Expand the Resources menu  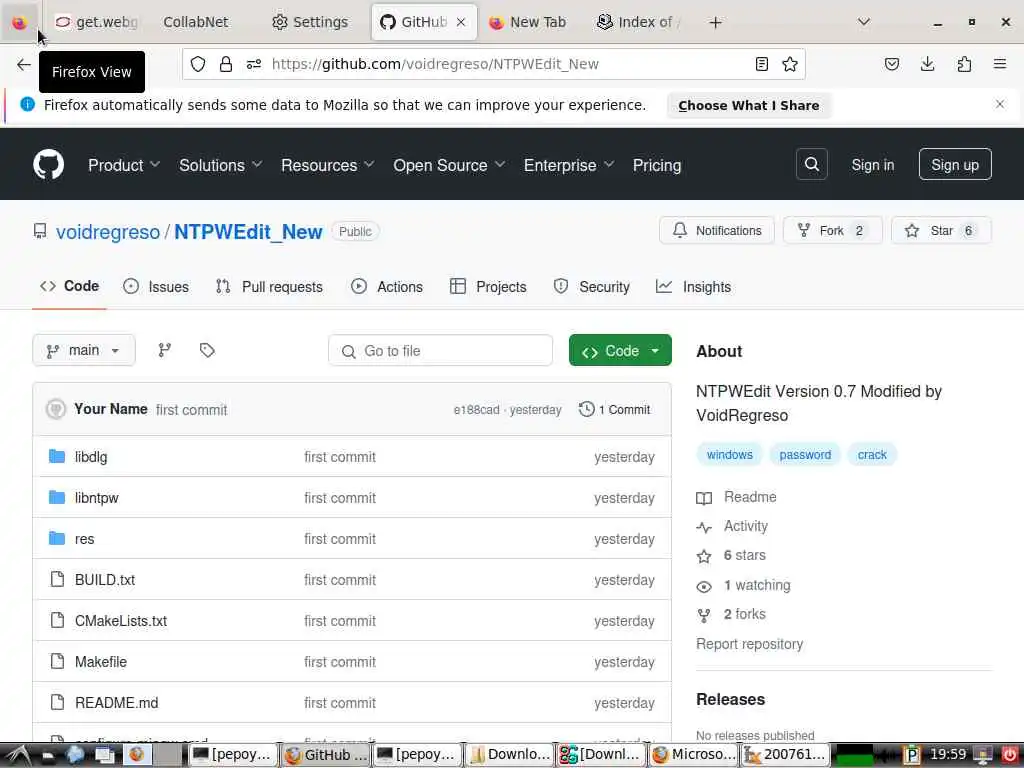[x=327, y=165]
